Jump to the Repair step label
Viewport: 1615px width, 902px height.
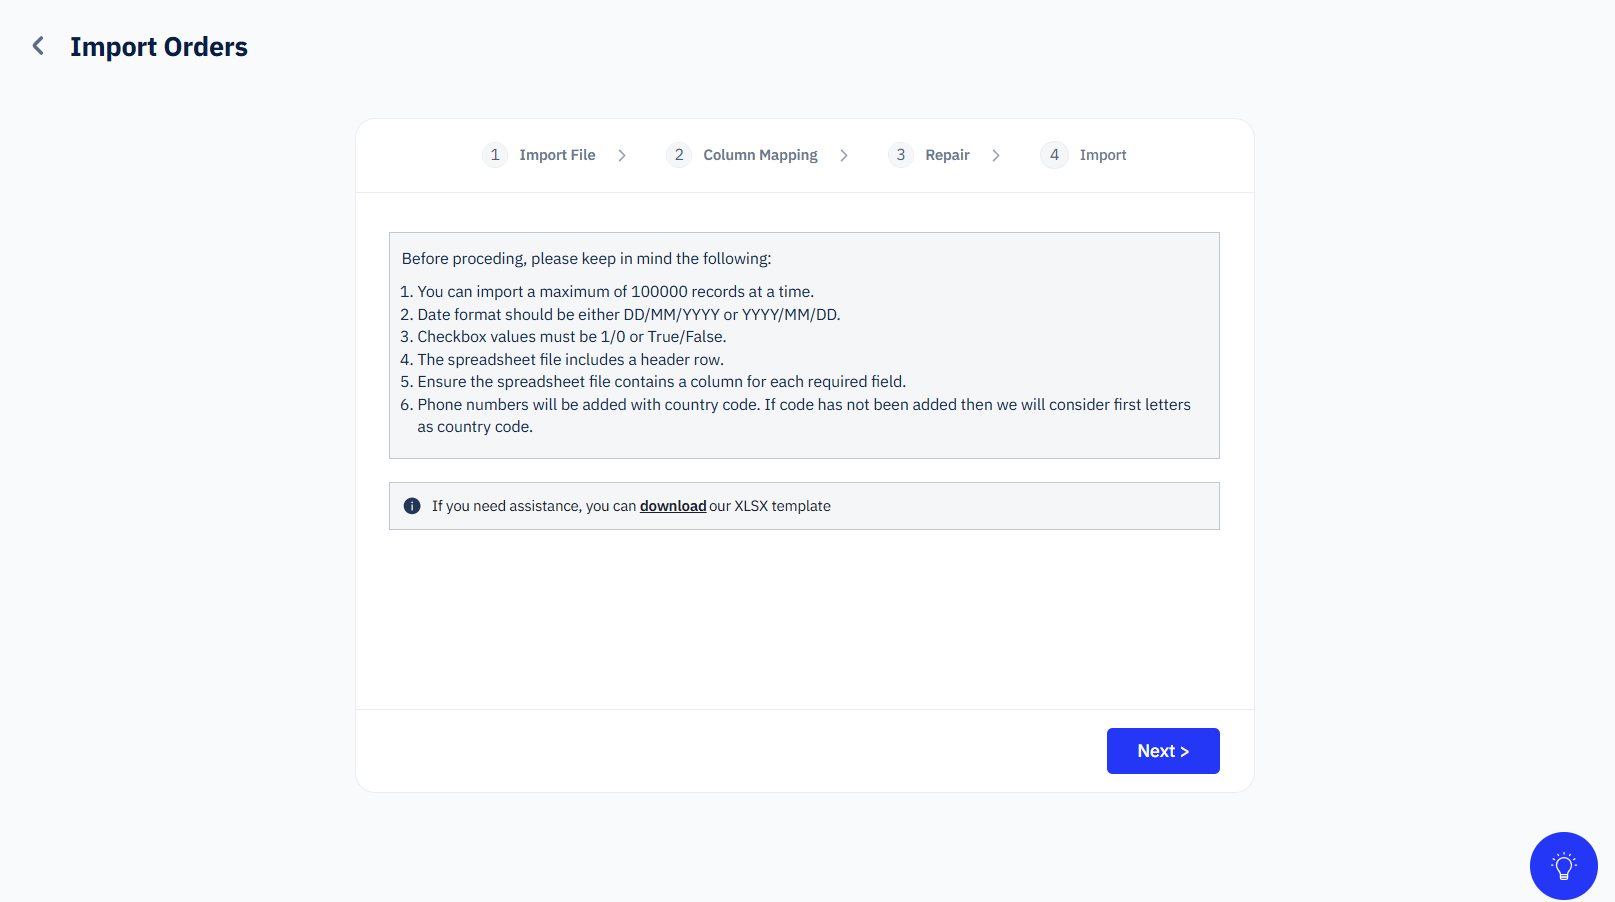pos(947,155)
